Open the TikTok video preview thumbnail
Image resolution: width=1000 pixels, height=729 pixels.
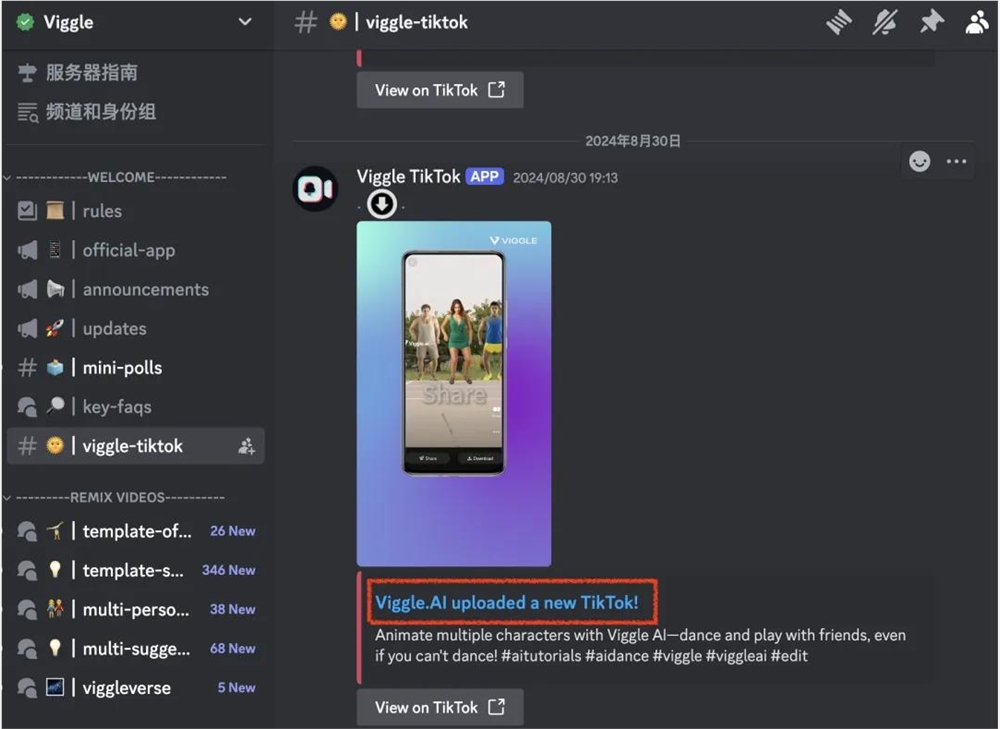454,394
